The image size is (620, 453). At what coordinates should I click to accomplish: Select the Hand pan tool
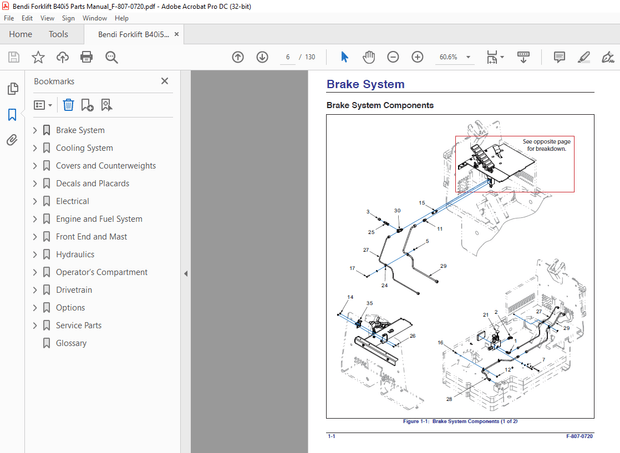point(368,57)
